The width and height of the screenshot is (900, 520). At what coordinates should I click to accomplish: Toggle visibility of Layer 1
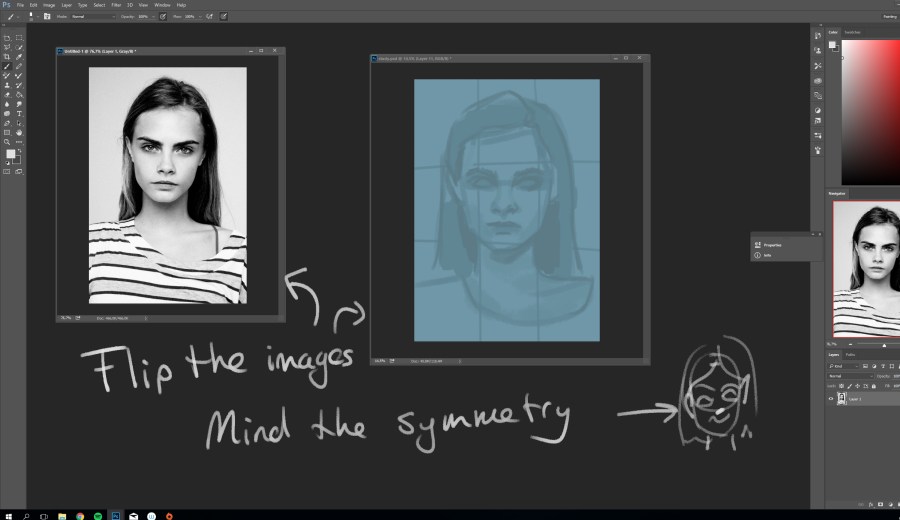click(831, 398)
